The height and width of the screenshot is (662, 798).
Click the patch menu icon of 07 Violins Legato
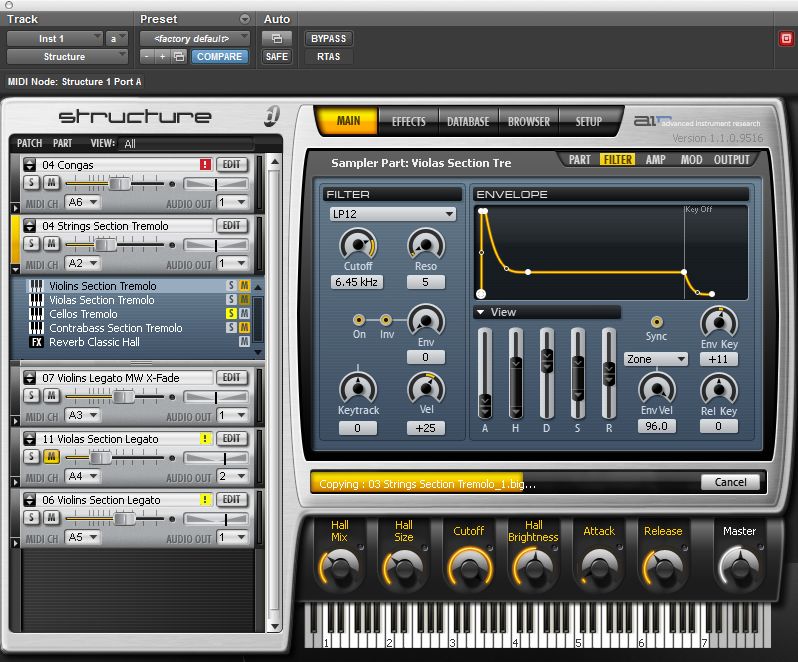[x=30, y=378]
